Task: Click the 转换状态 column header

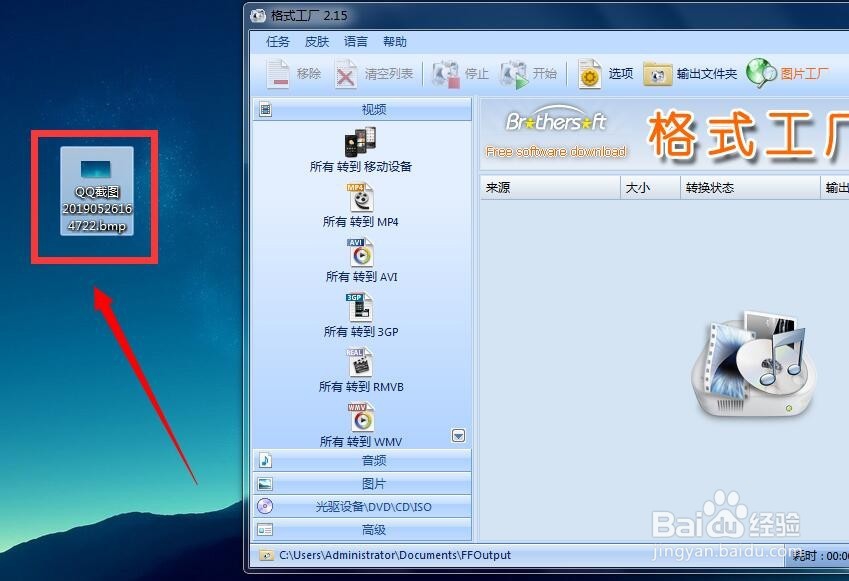Action: click(x=750, y=187)
